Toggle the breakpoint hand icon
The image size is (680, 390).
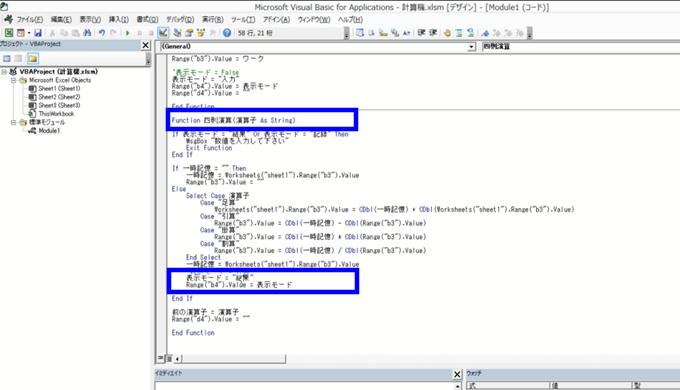447,33
